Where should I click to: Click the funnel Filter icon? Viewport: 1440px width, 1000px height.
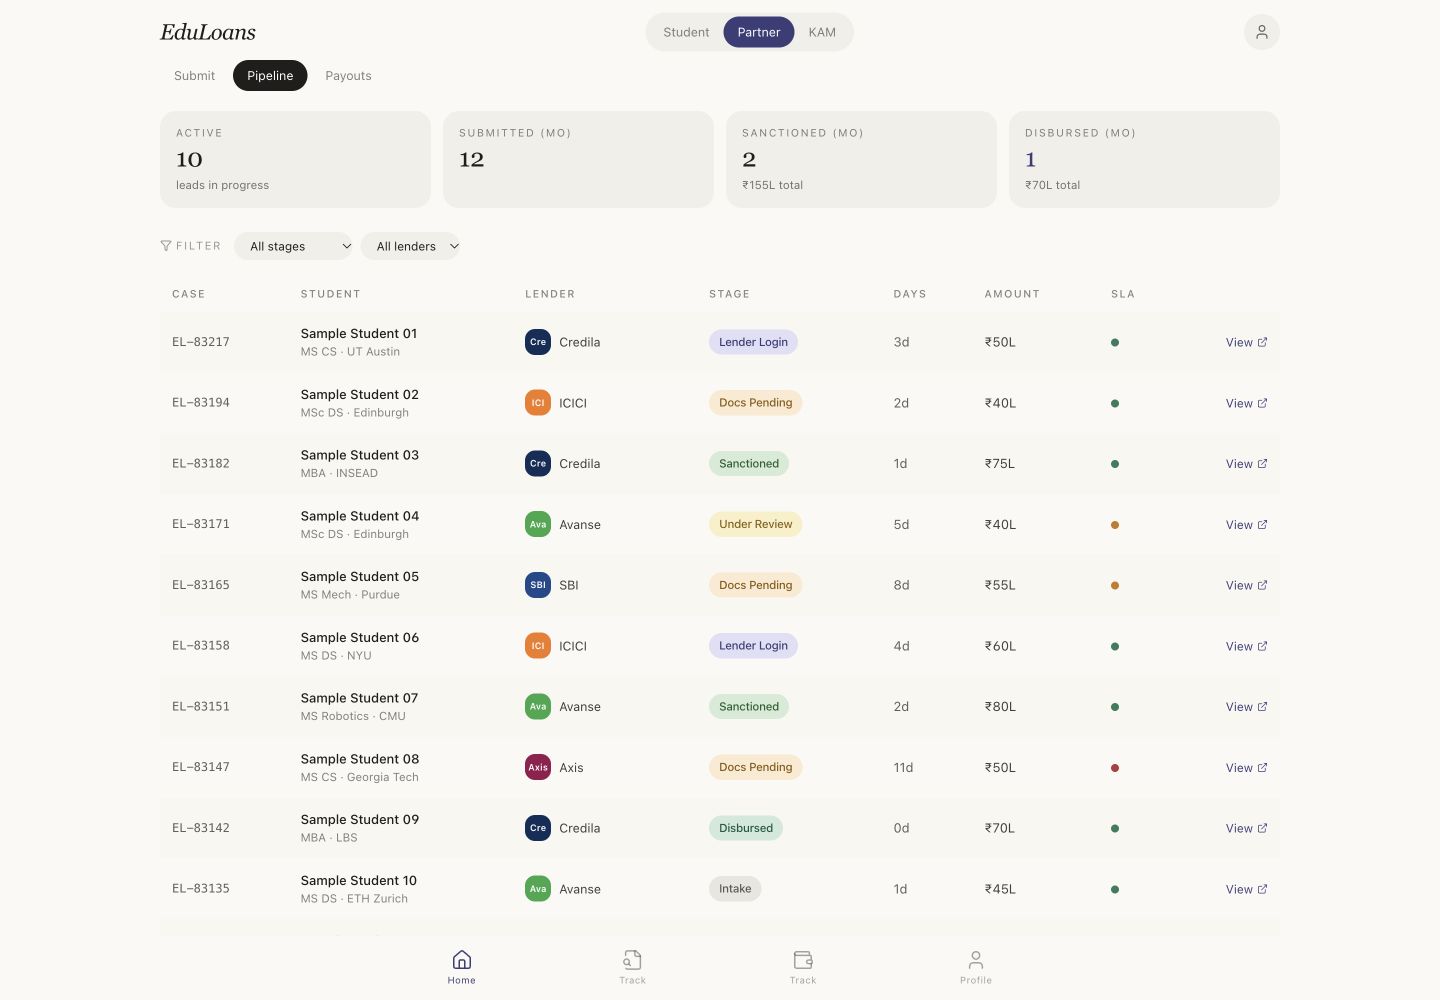pos(166,246)
